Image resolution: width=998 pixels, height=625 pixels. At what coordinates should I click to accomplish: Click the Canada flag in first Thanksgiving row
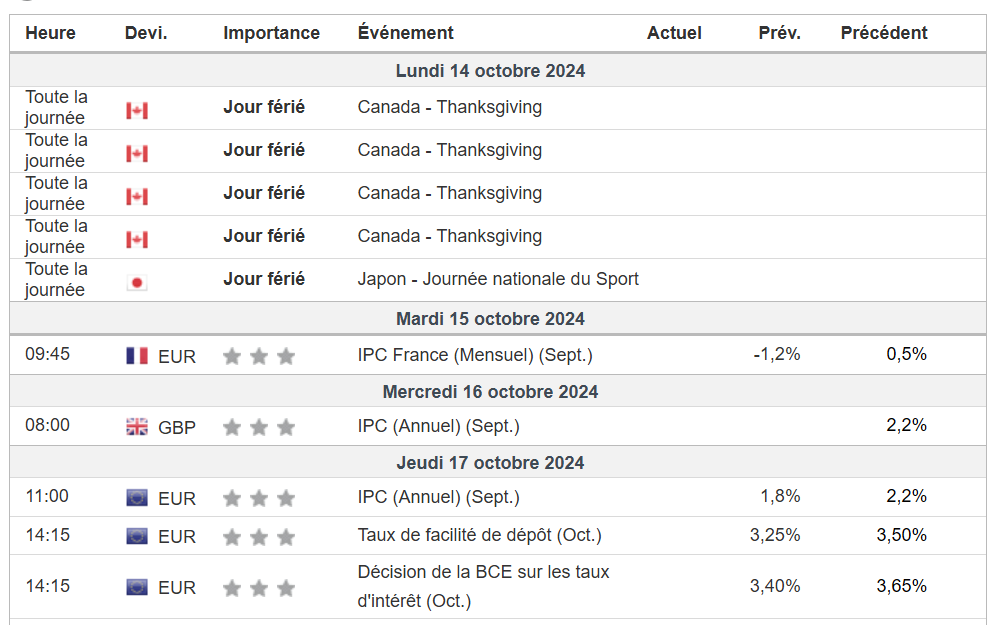[x=137, y=110]
